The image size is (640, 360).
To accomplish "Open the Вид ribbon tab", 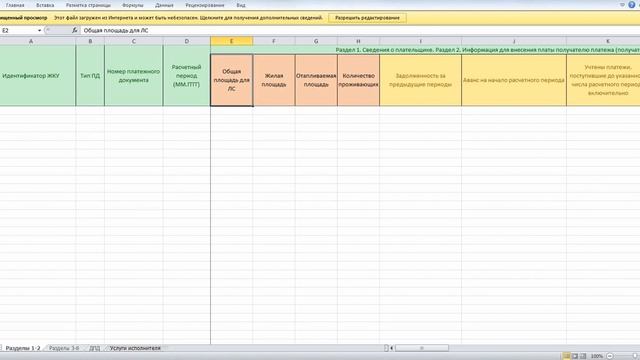I will (x=241, y=5).
